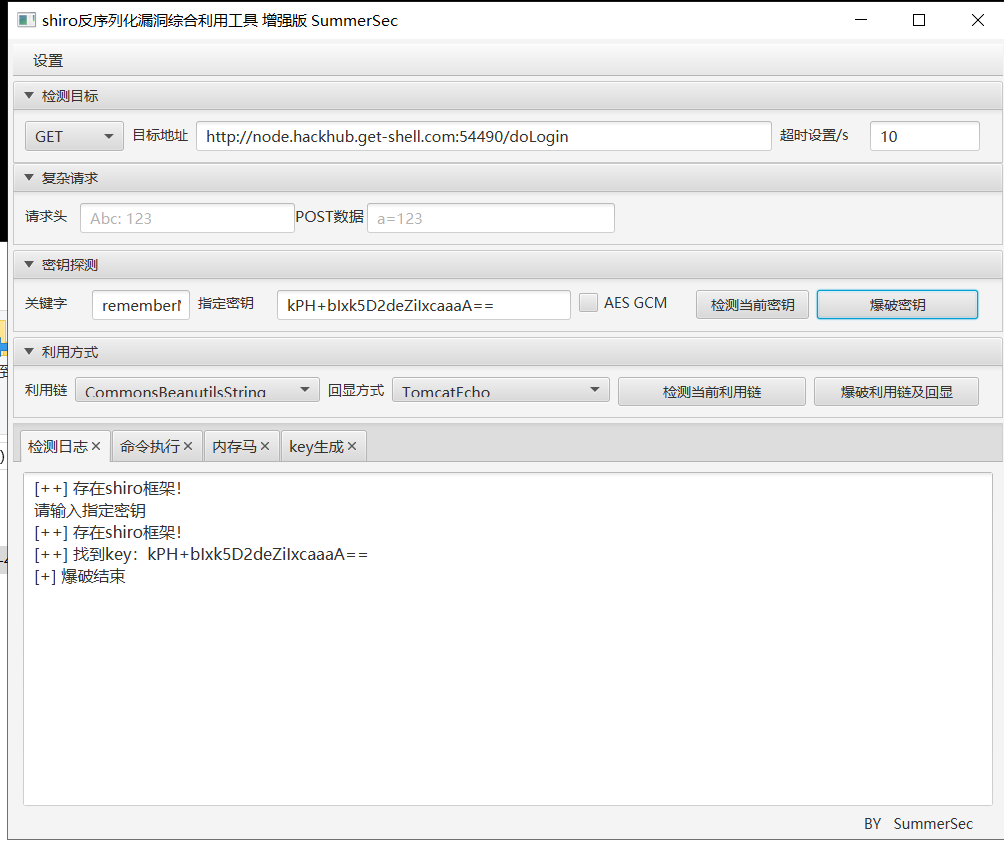This screenshot has width=1004, height=844.
Task: Open the 回显方式 dropdown TomcatEcho
Action: pyautogui.click(x=500, y=391)
